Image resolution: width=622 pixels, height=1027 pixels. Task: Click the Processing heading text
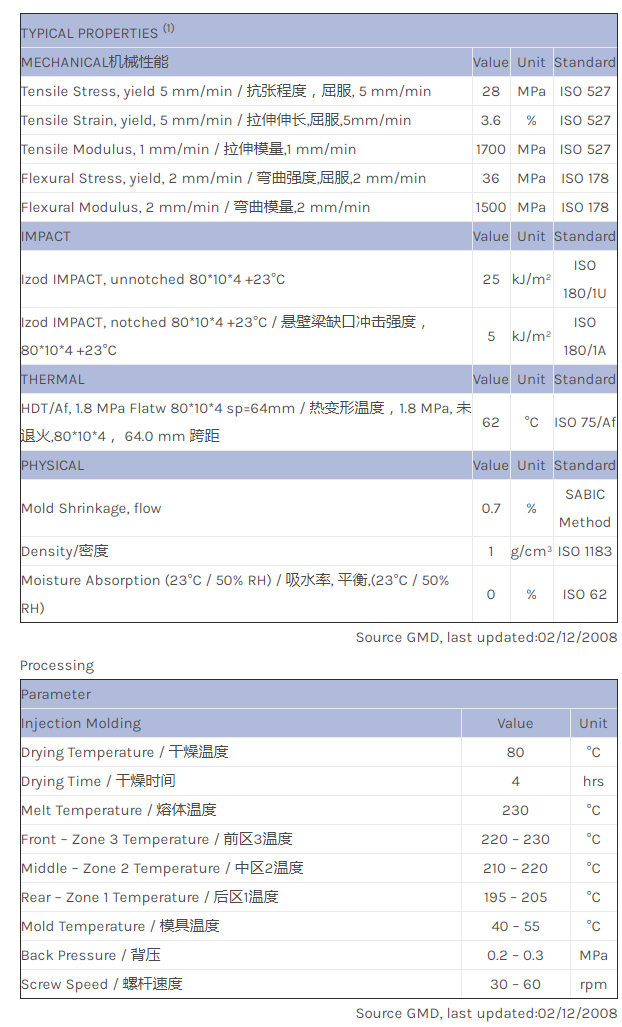(x=57, y=665)
